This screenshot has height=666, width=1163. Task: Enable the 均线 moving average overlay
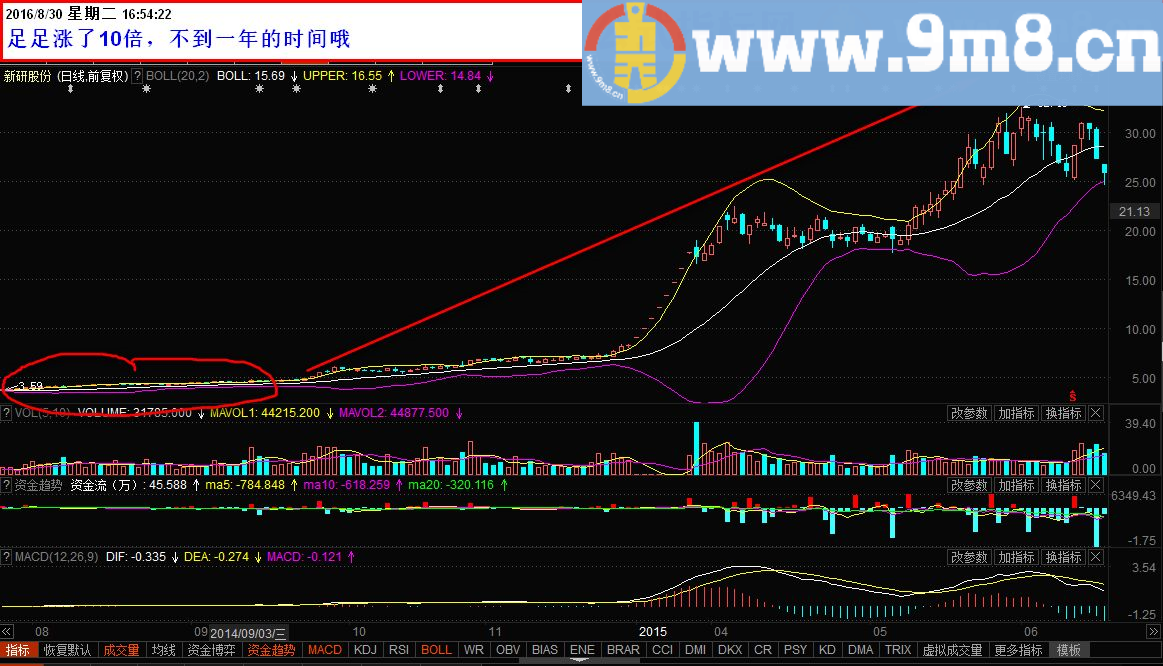162,650
